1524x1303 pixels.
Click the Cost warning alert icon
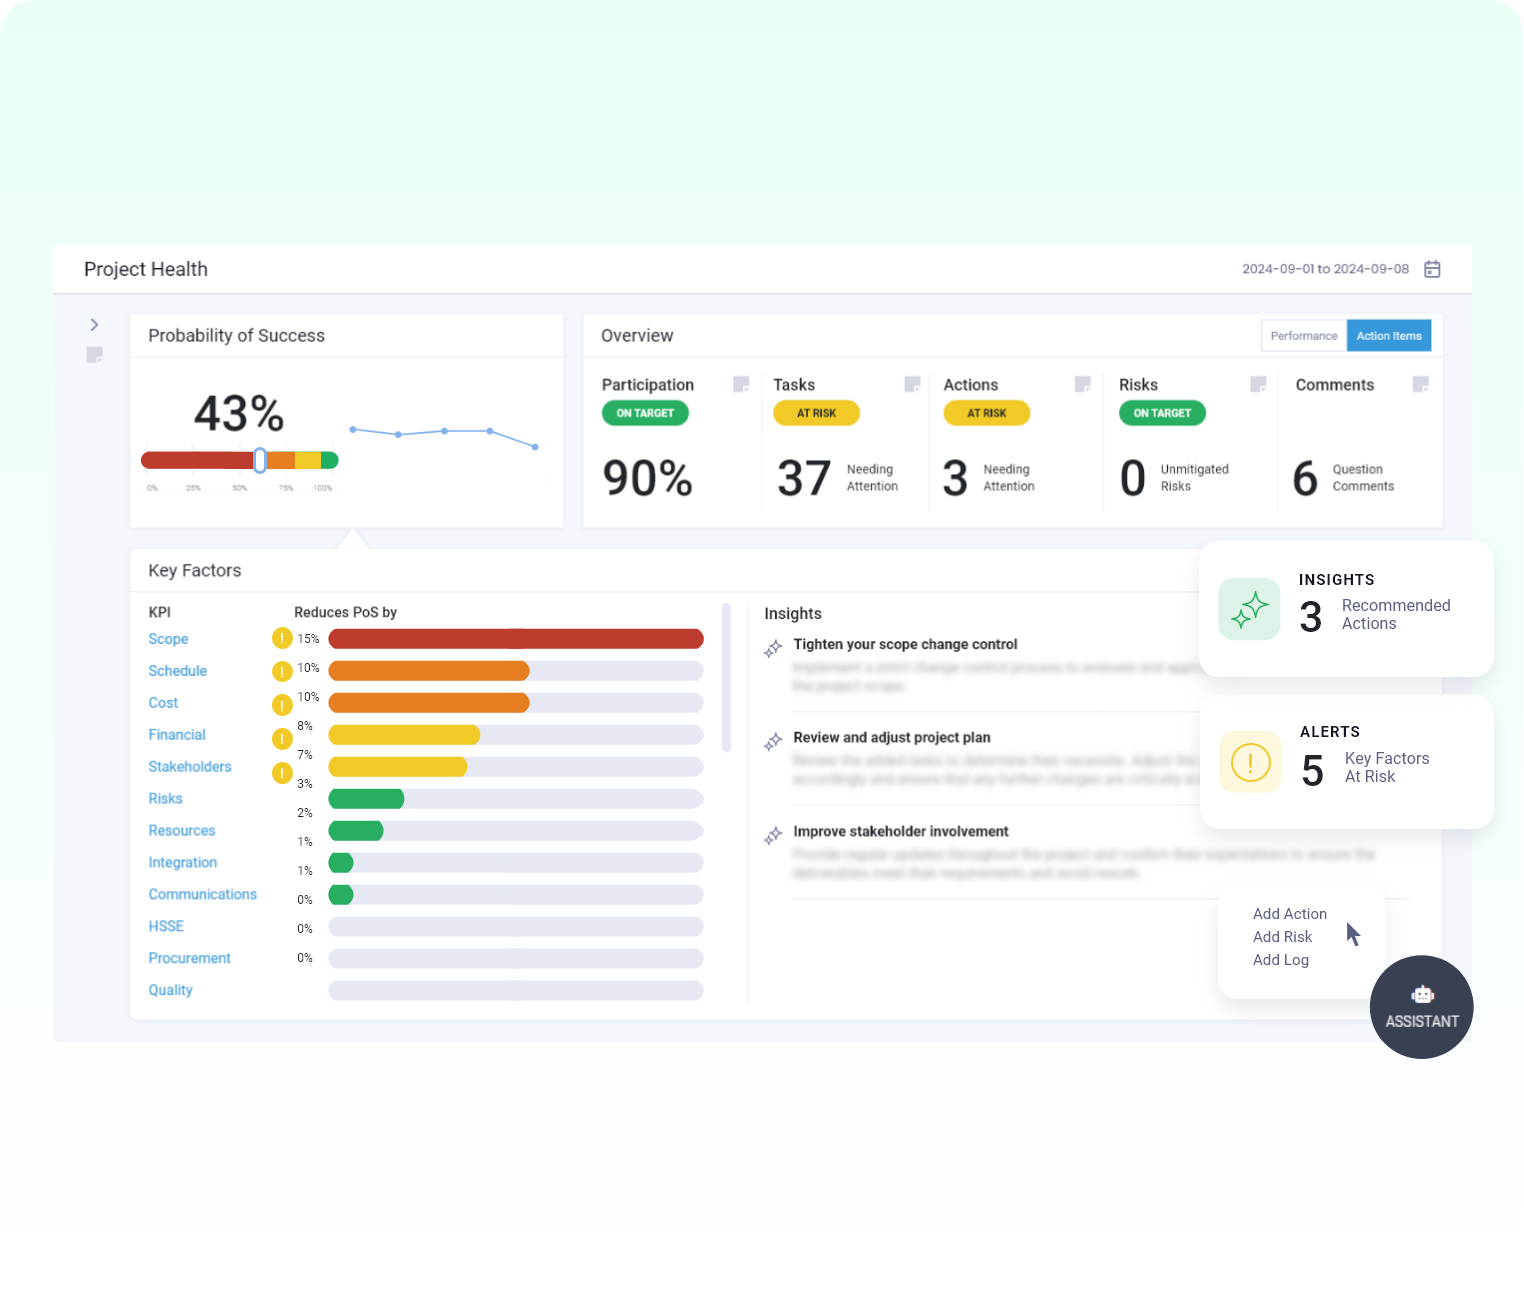tap(282, 705)
